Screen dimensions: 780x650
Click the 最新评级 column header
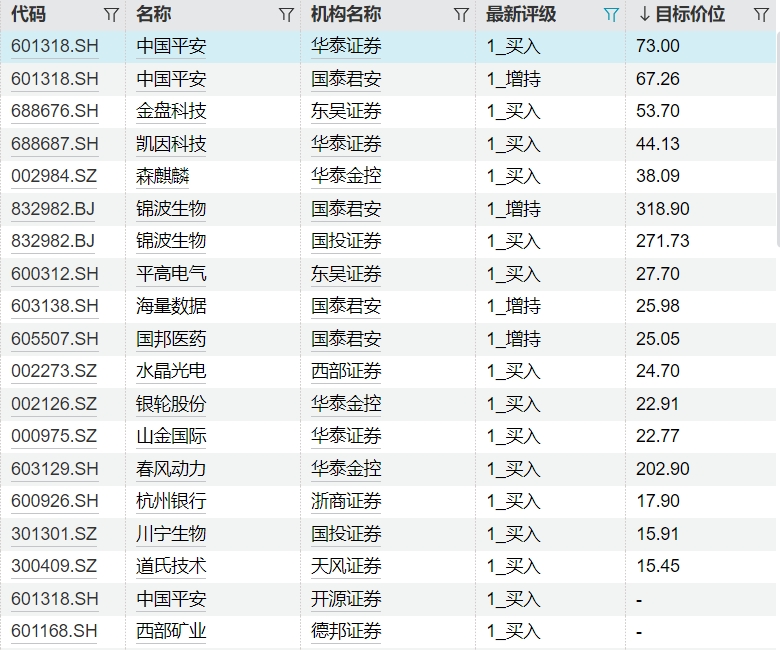pyautogui.click(x=521, y=15)
